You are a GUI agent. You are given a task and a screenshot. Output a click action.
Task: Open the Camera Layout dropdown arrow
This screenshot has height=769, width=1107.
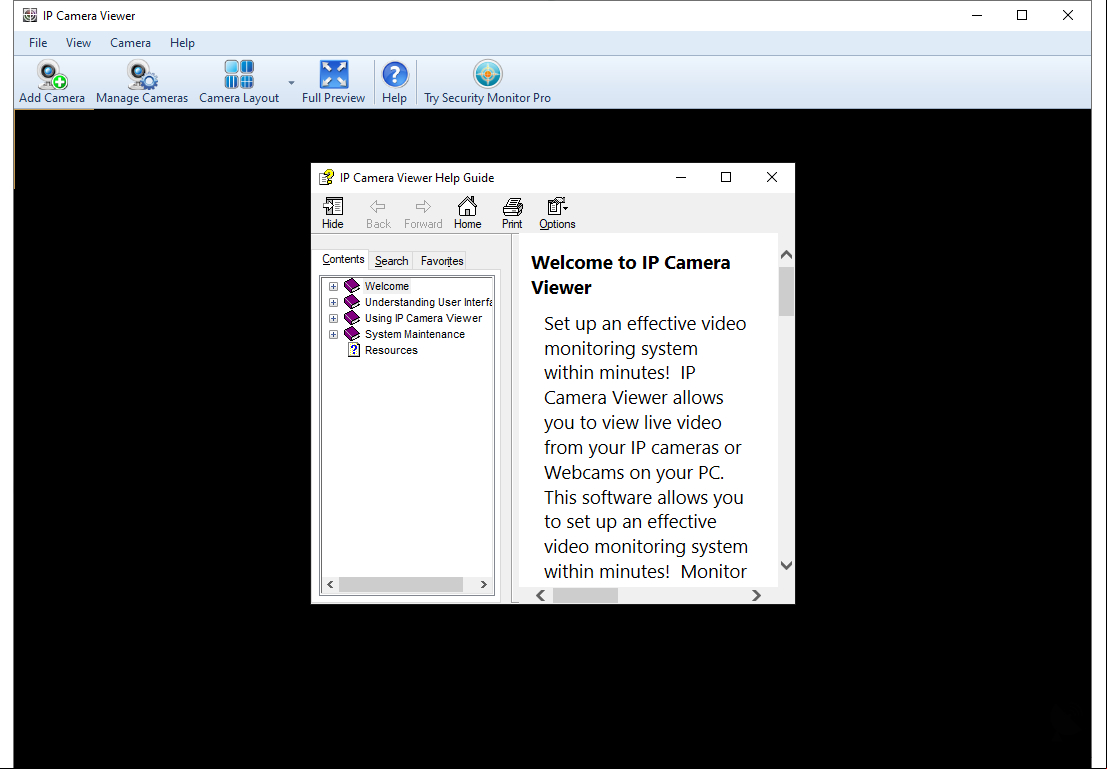pyautogui.click(x=291, y=83)
